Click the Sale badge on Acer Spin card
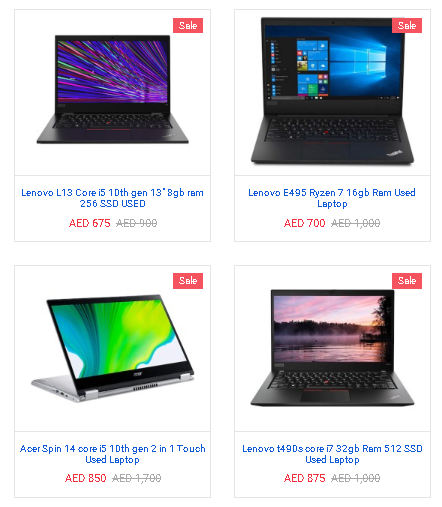 (188, 281)
